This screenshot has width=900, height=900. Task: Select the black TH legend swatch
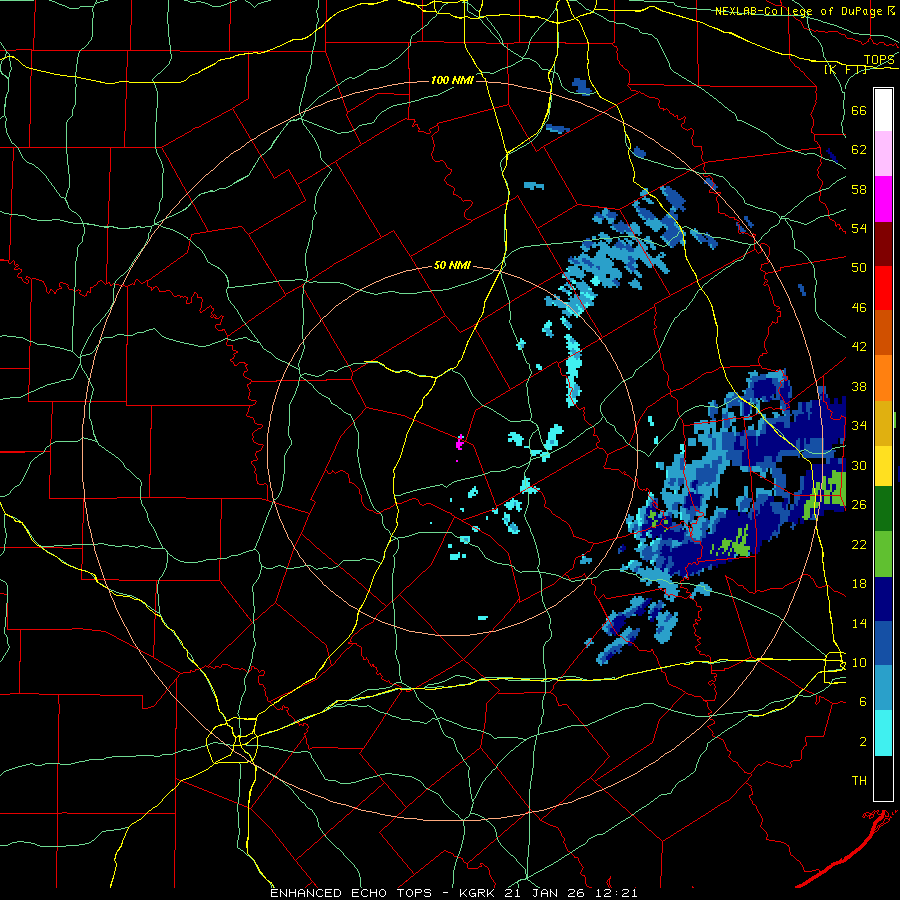coord(883,778)
